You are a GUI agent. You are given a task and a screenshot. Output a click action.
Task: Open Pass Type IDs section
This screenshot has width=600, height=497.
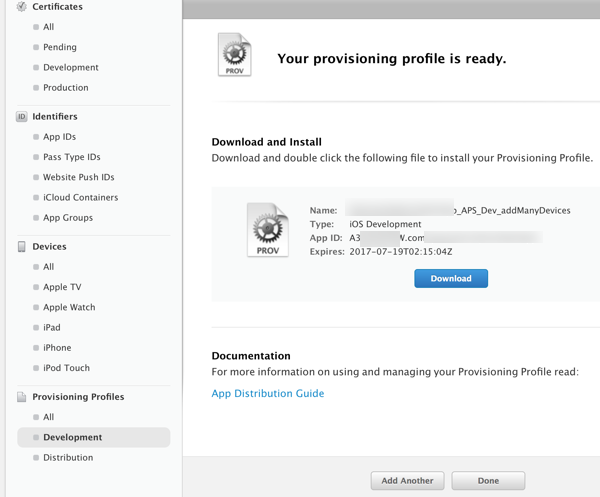(71, 157)
